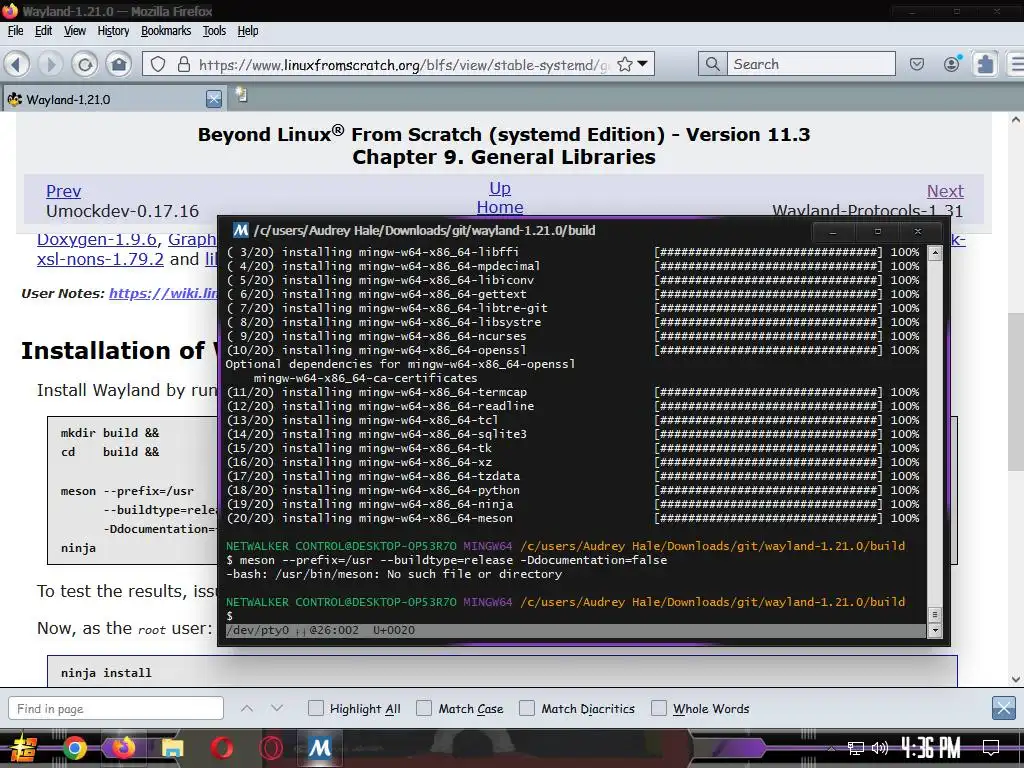Open the notification center icon

click(991, 748)
